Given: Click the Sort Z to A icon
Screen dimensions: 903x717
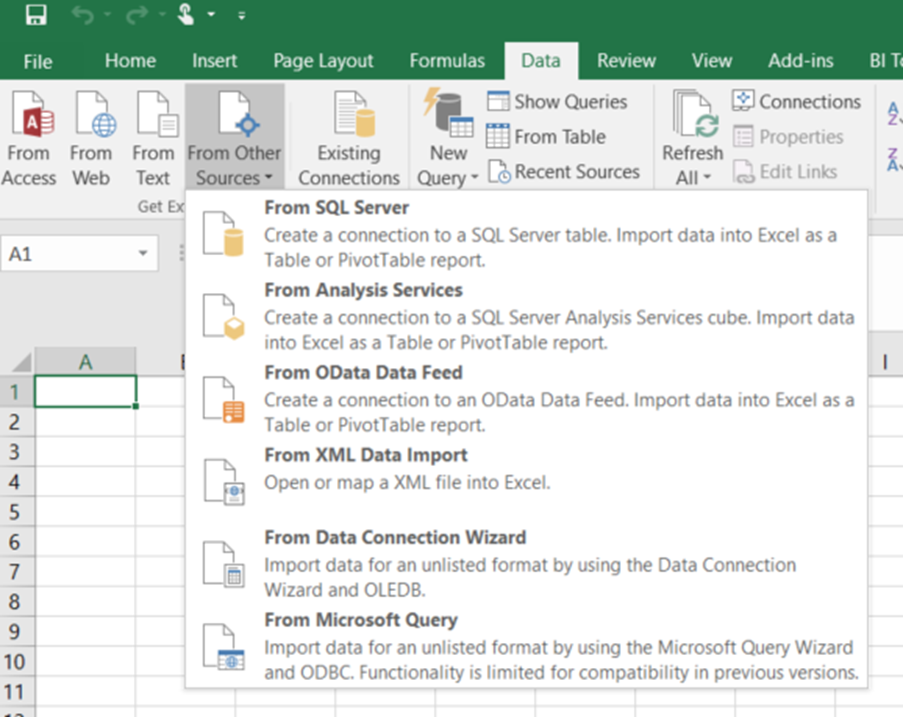Looking at the screenshot, I should click(x=894, y=160).
